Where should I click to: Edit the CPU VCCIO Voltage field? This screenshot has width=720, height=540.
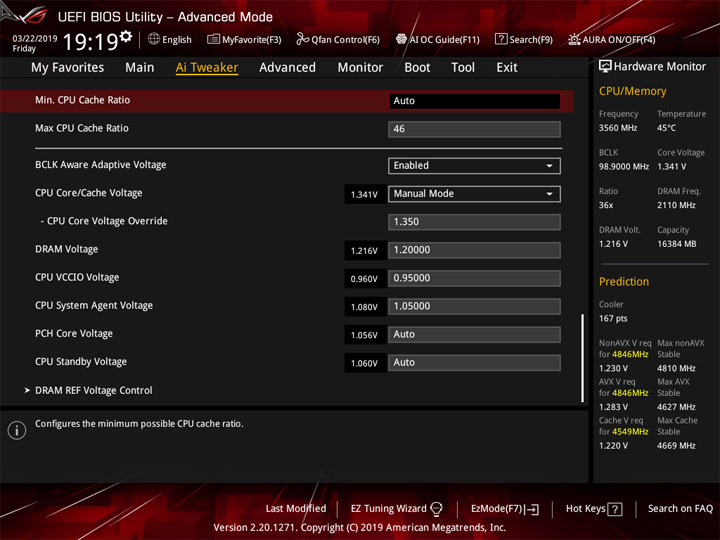tap(474, 278)
